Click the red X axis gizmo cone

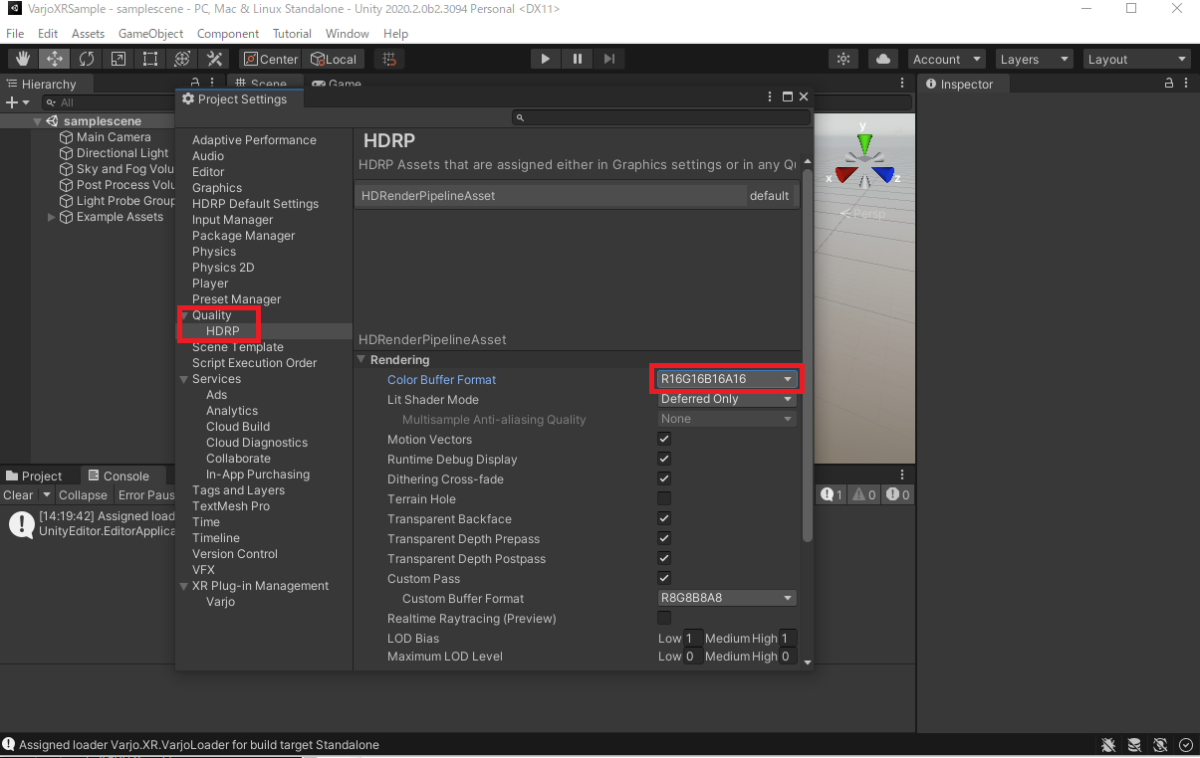[x=845, y=176]
